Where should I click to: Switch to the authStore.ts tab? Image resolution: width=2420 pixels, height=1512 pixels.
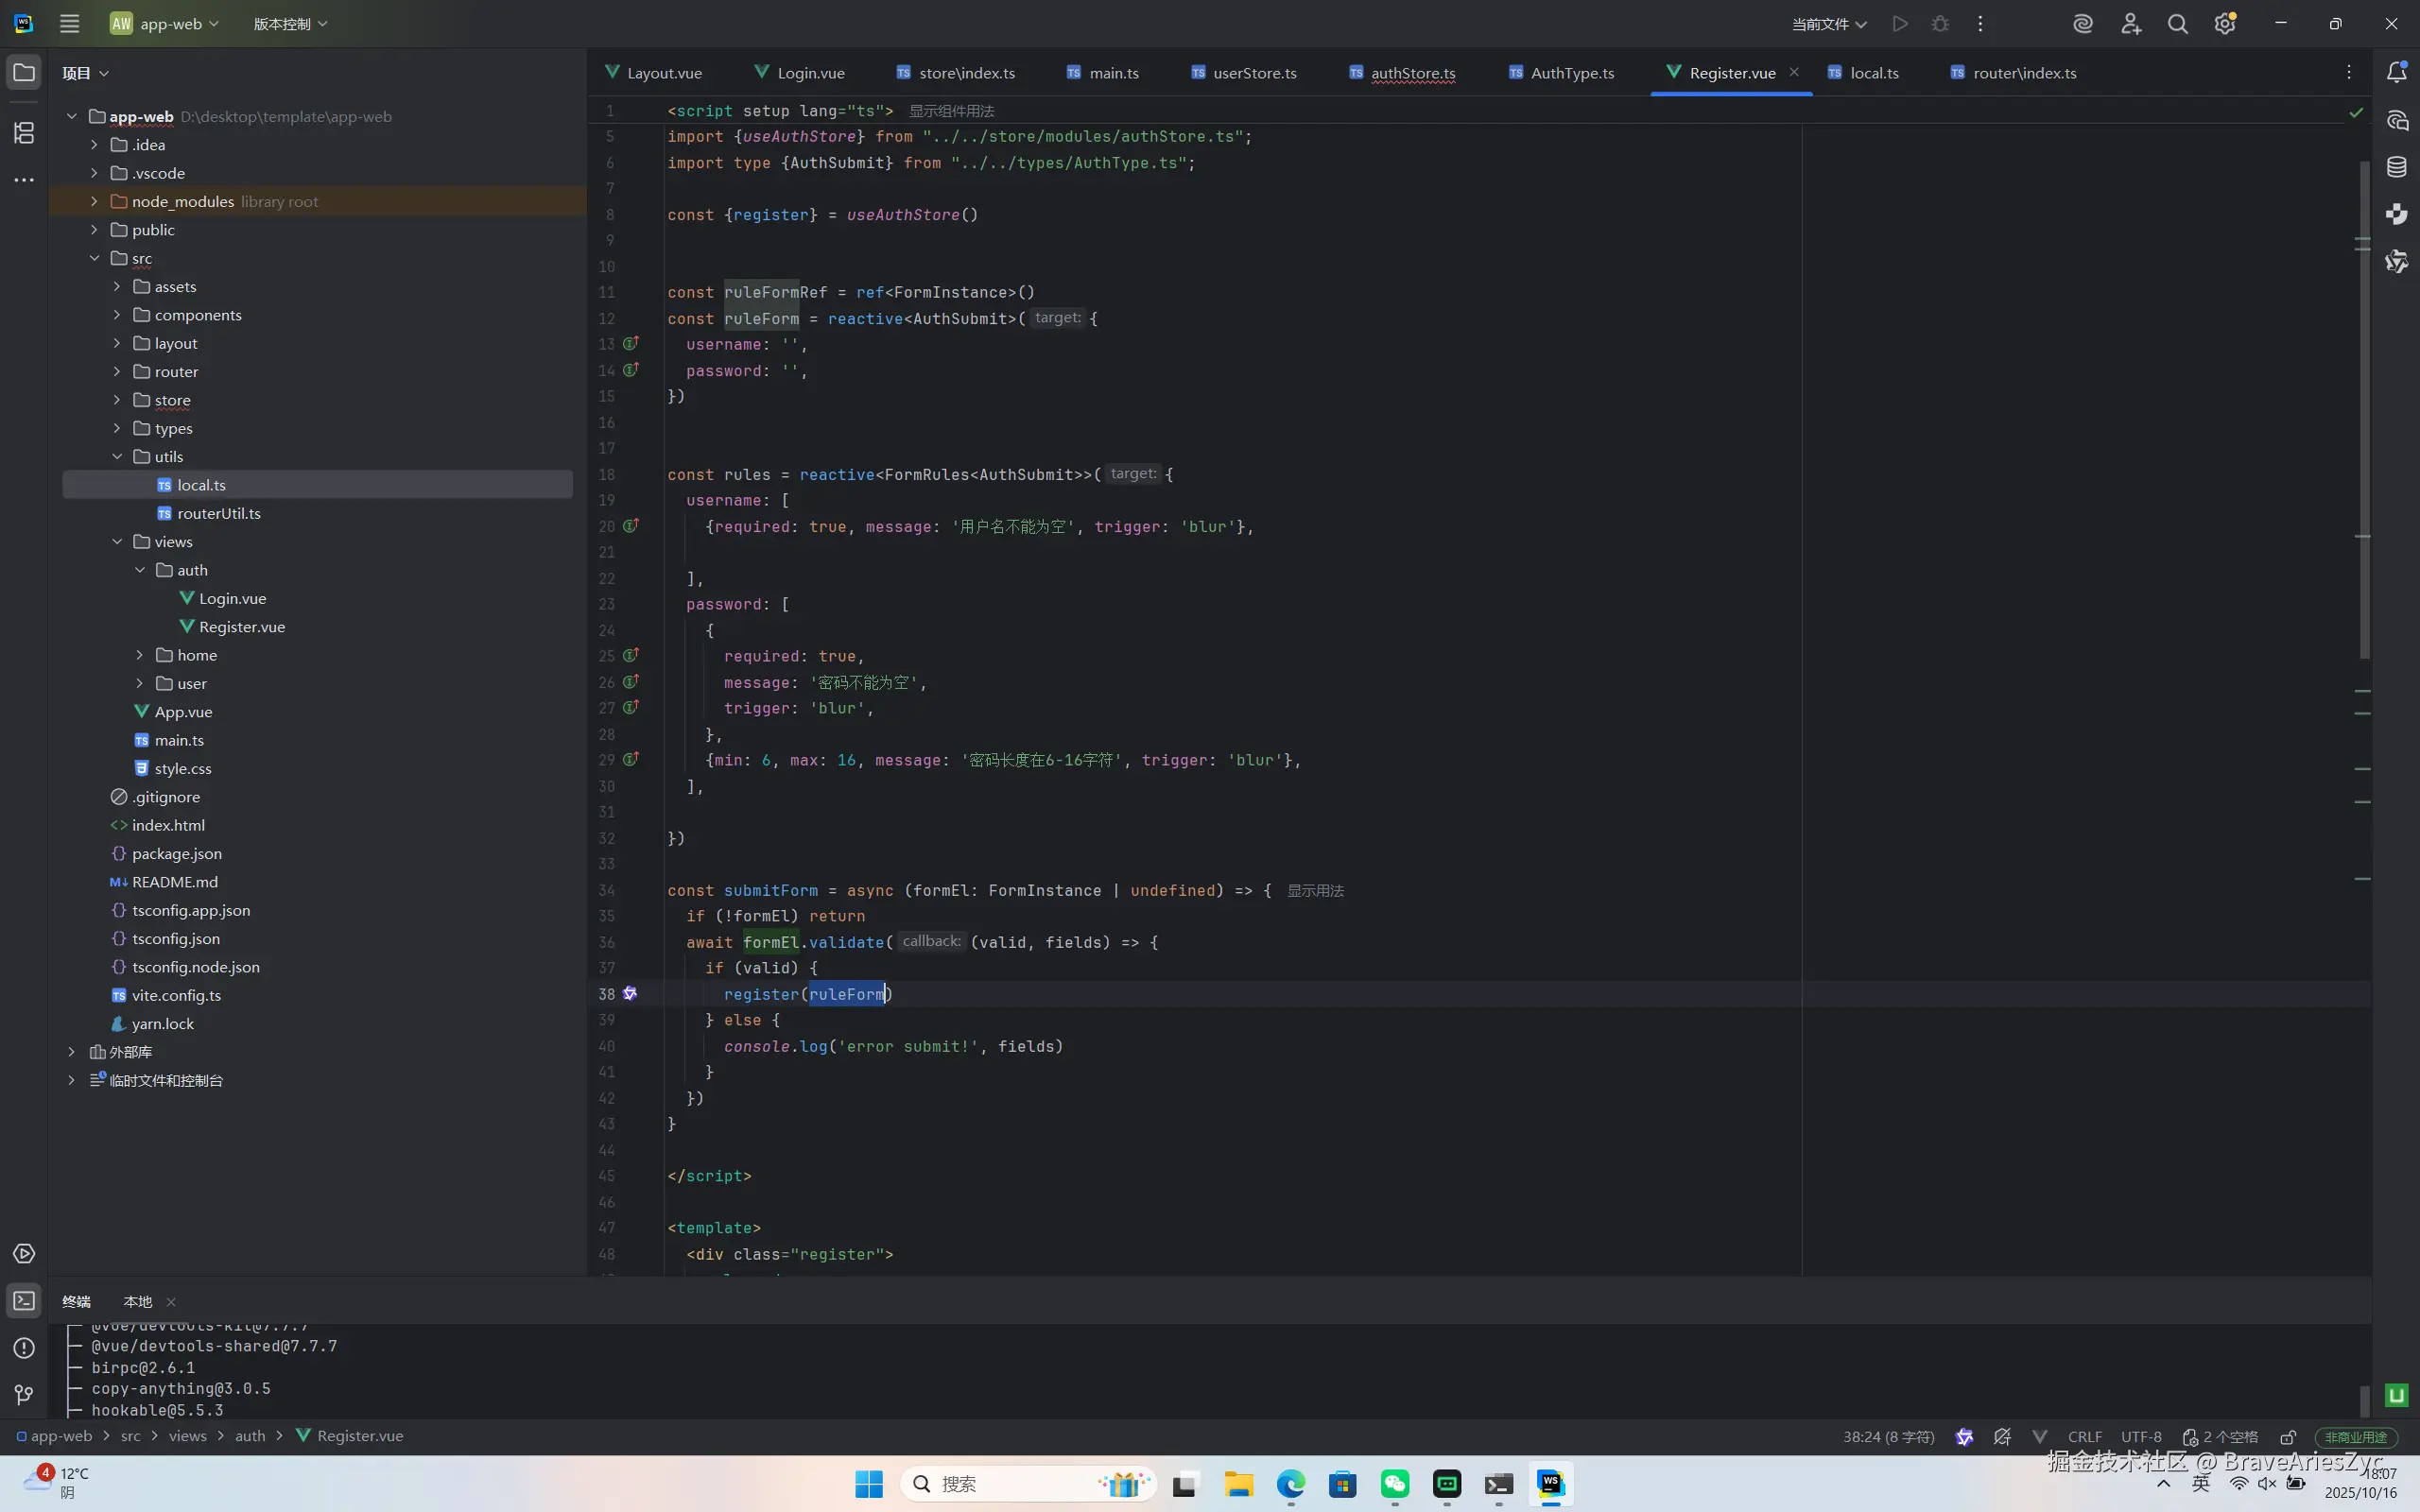(1412, 73)
